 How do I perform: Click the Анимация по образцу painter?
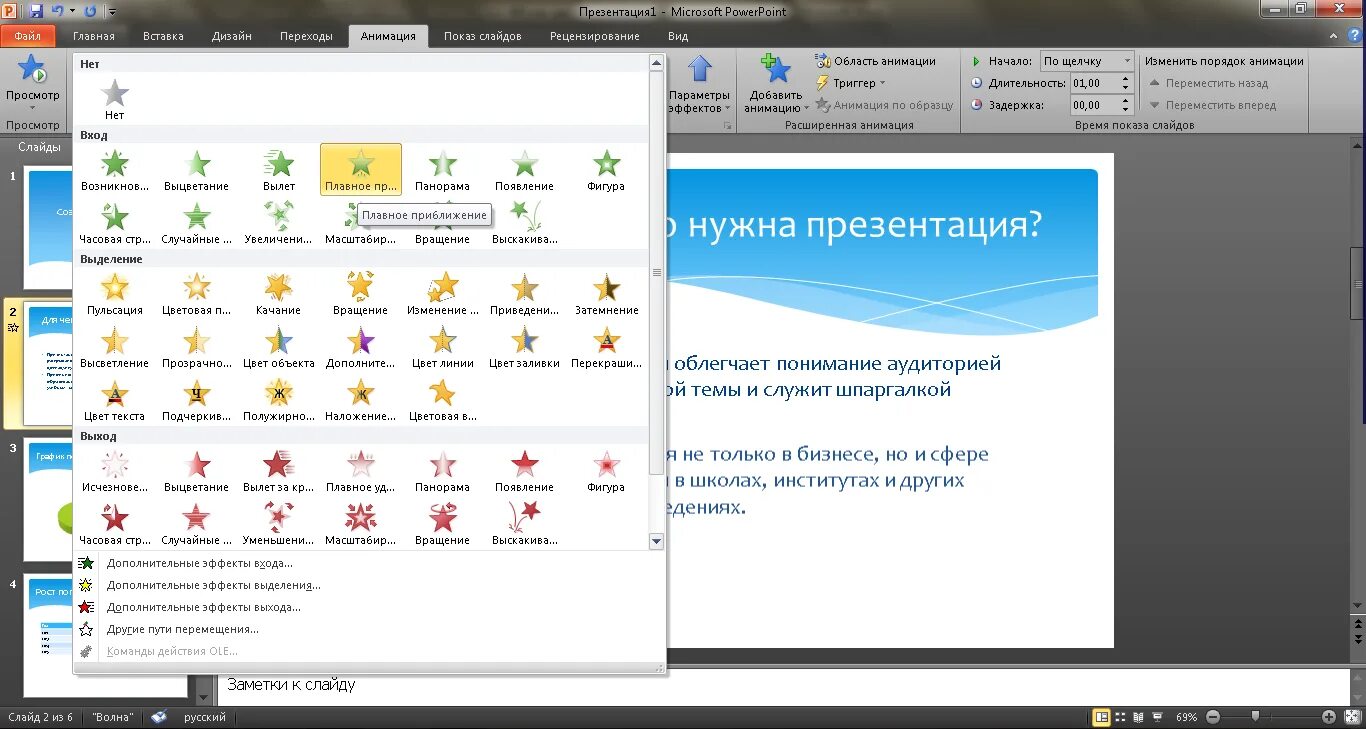pyautogui.click(x=885, y=105)
